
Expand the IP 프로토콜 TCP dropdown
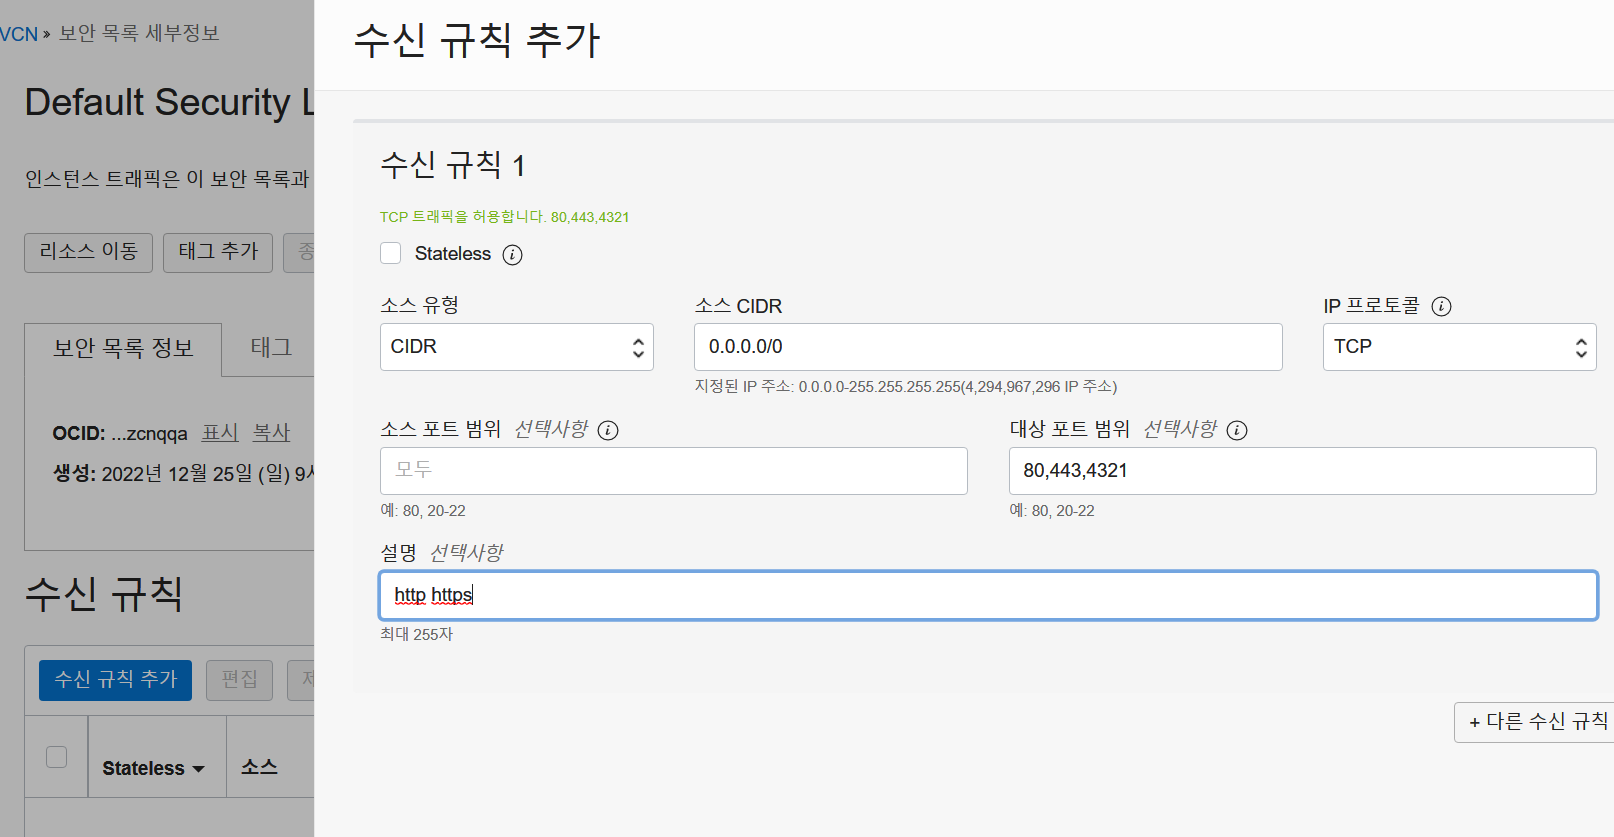click(1459, 347)
